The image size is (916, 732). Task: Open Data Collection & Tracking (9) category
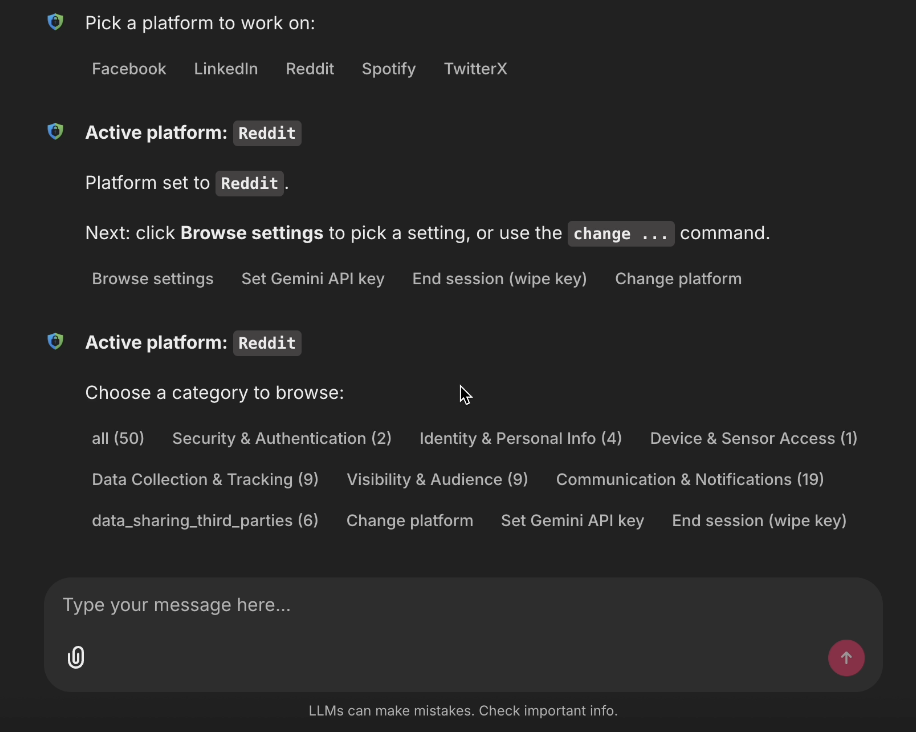coord(205,479)
